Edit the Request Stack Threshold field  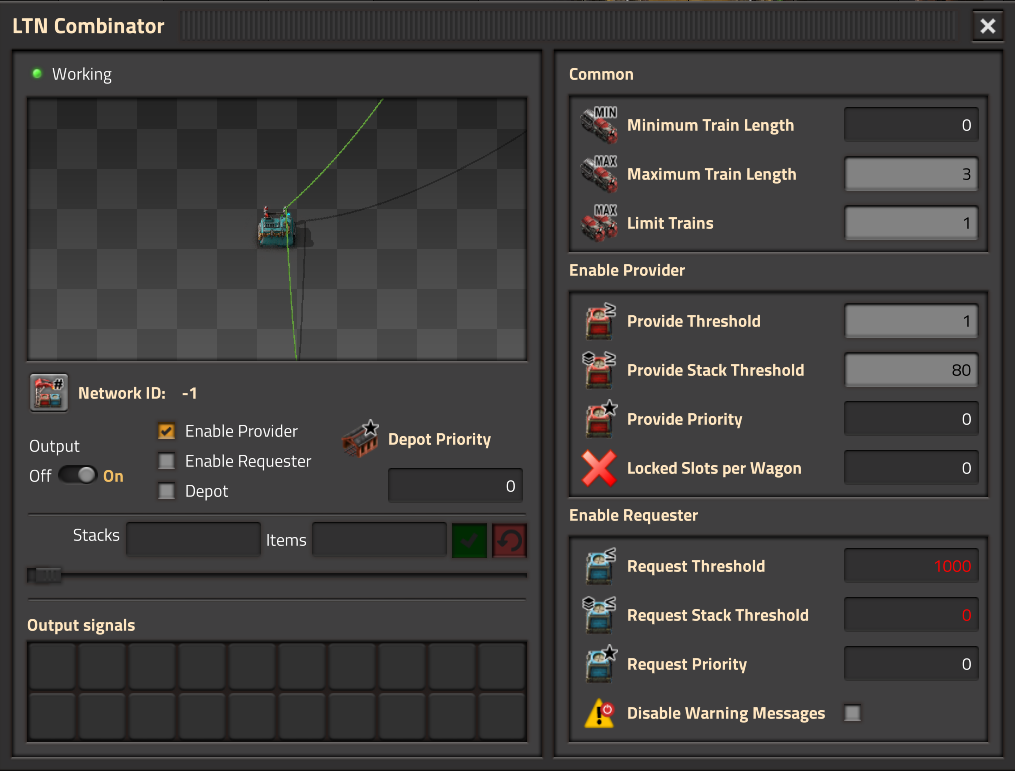(x=911, y=615)
